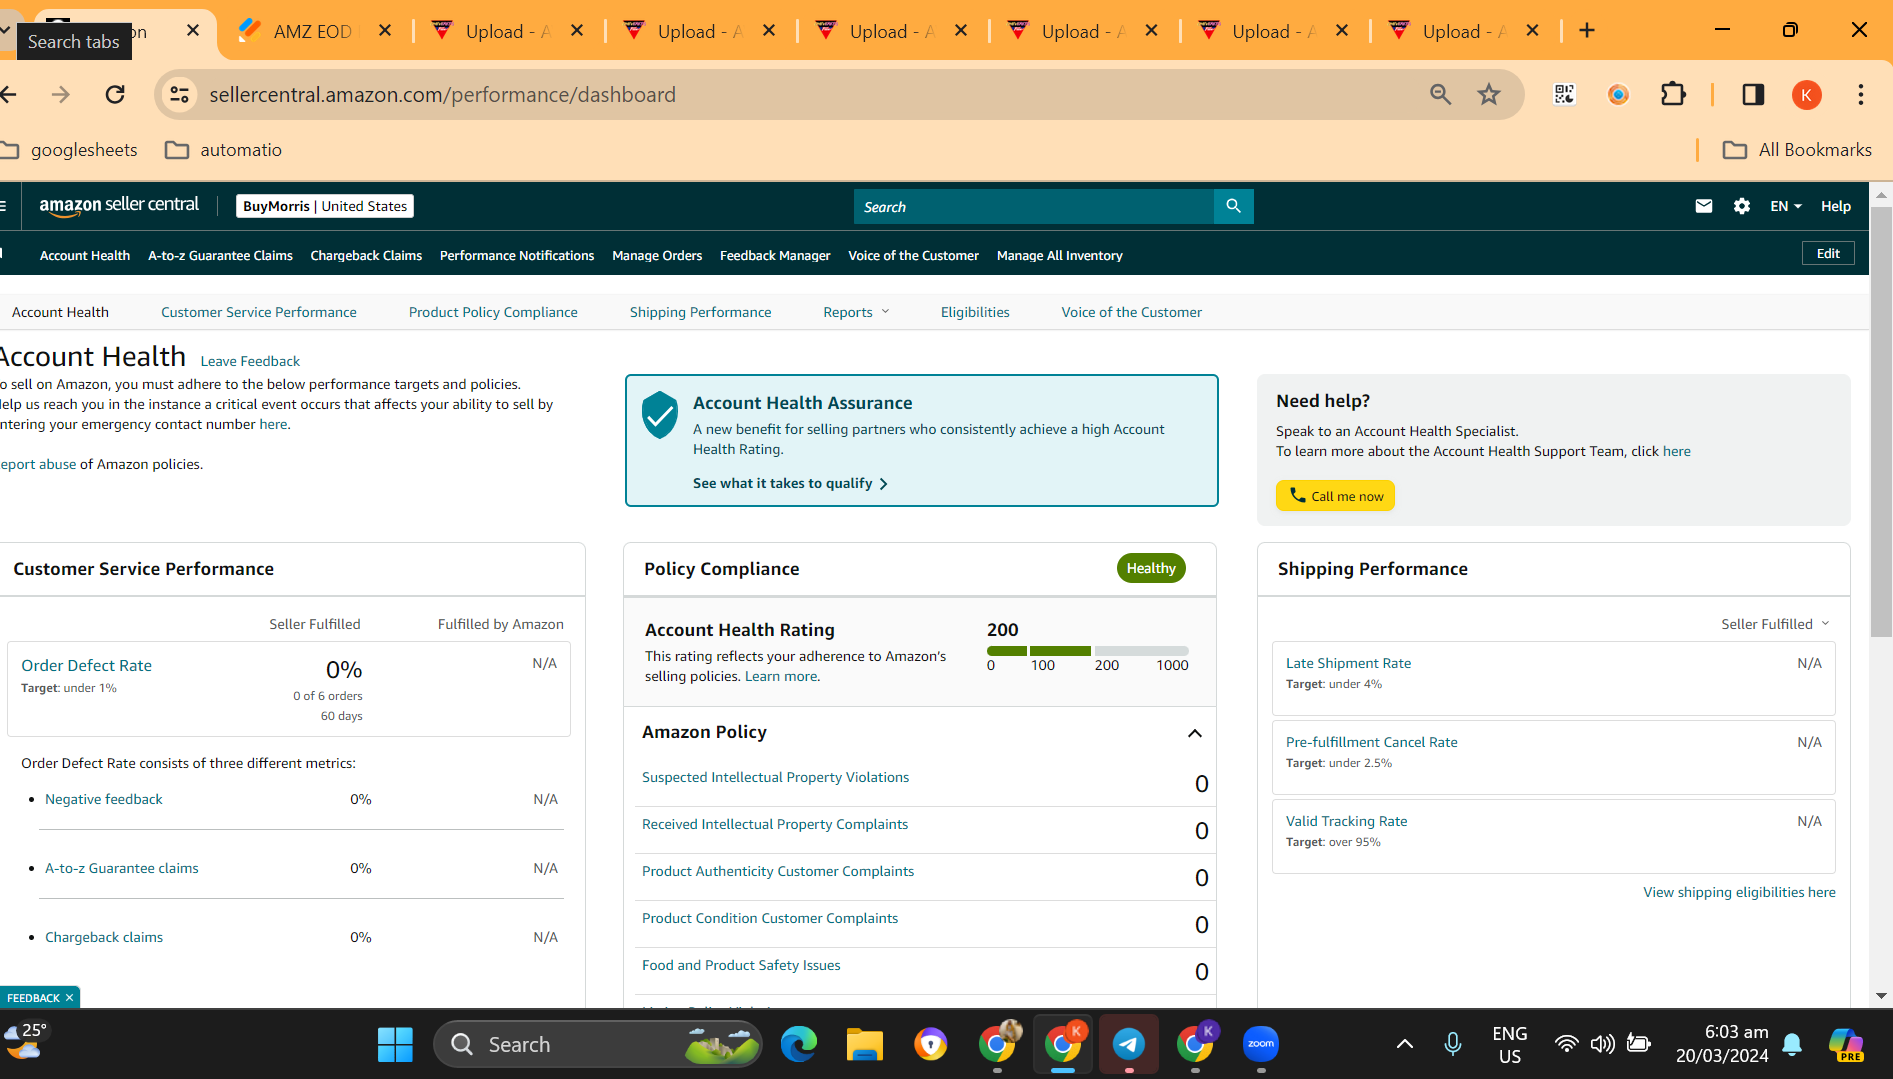Viewport: 1893px width, 1079px height.
Task: Reload the Seller Central page
Action: [115, 95]
